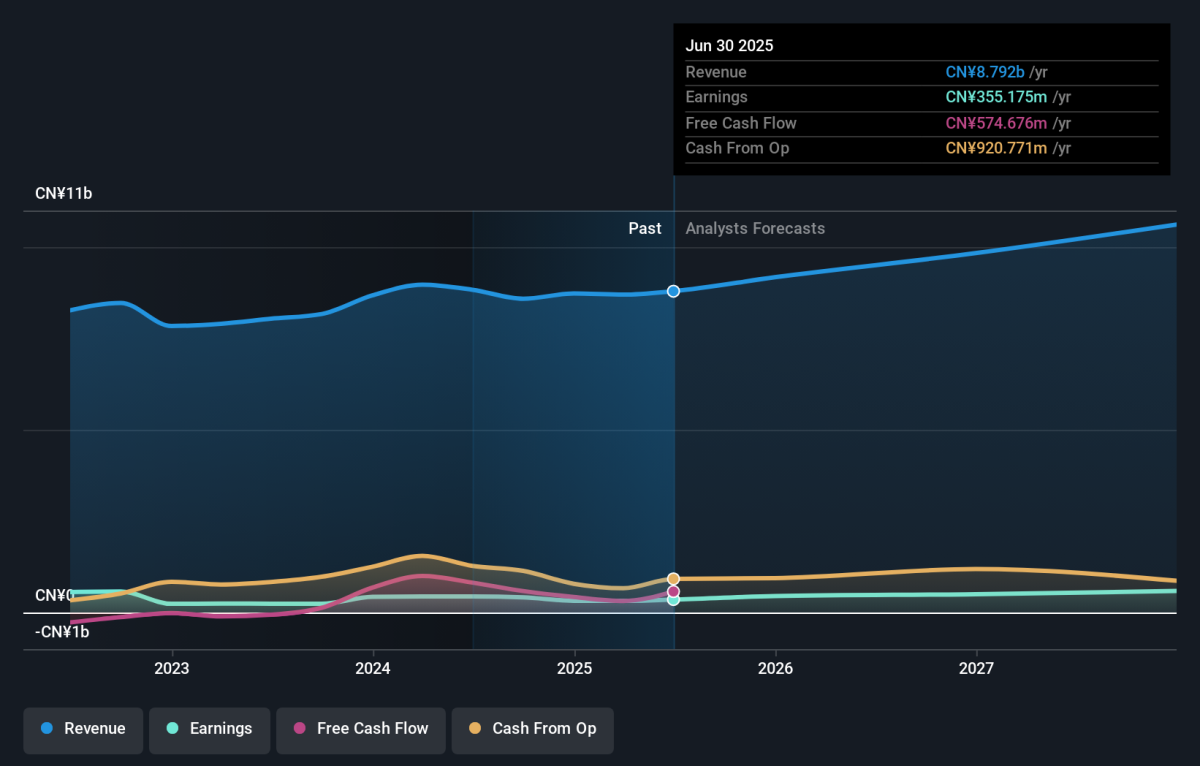Screen dimensions: 1200x766
Task: Select the orange Cash From Op chart marker
Action: click(674, 579)
